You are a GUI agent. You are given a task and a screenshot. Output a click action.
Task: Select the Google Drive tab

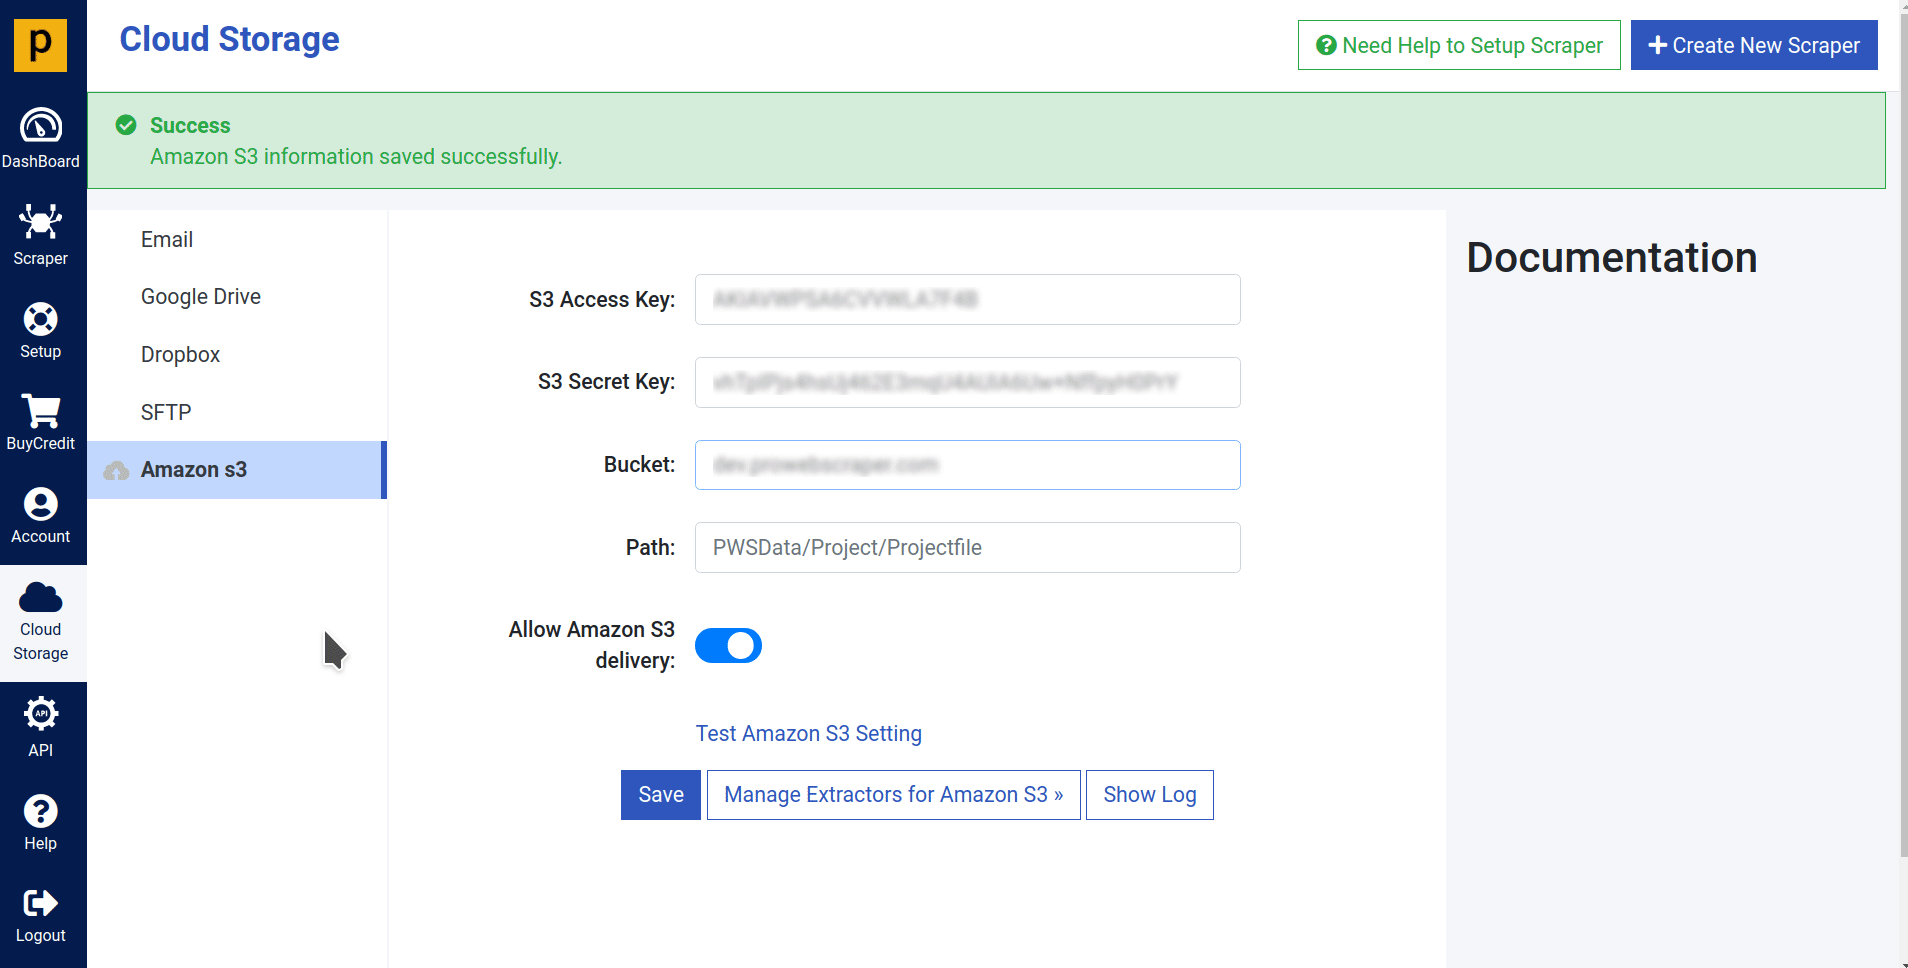[201, 297]
